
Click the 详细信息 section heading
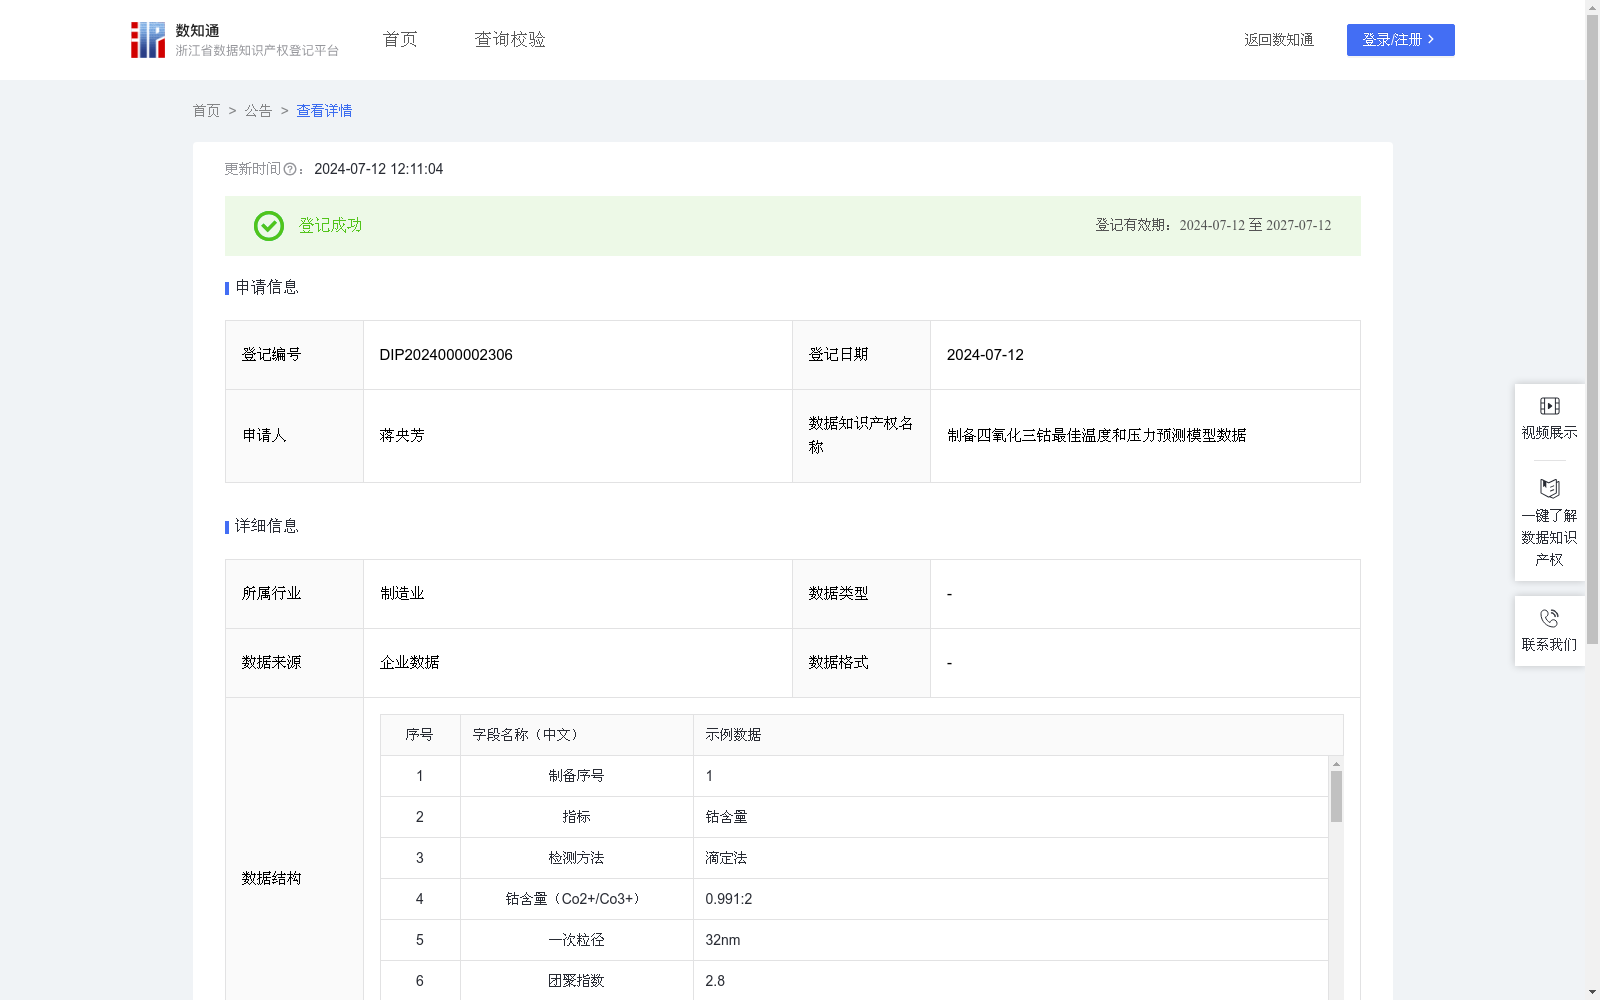tap(267, 527)
